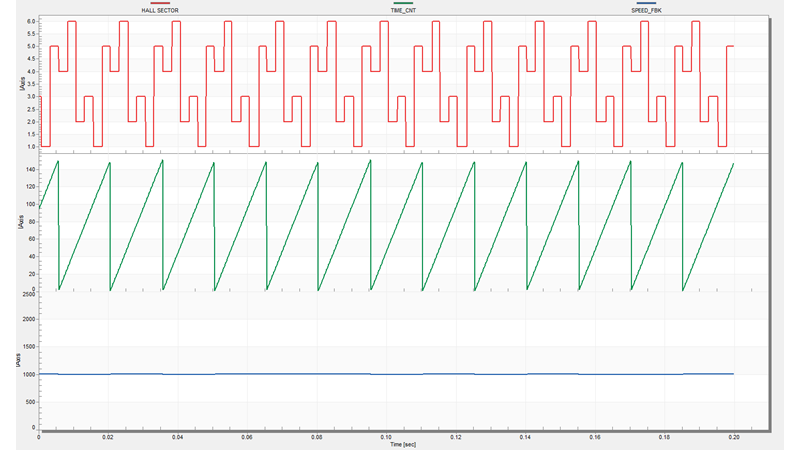Viewport: 800px width, 450px height.
Task: Click the Time [sec] axis title
Action: click(403, 444)
